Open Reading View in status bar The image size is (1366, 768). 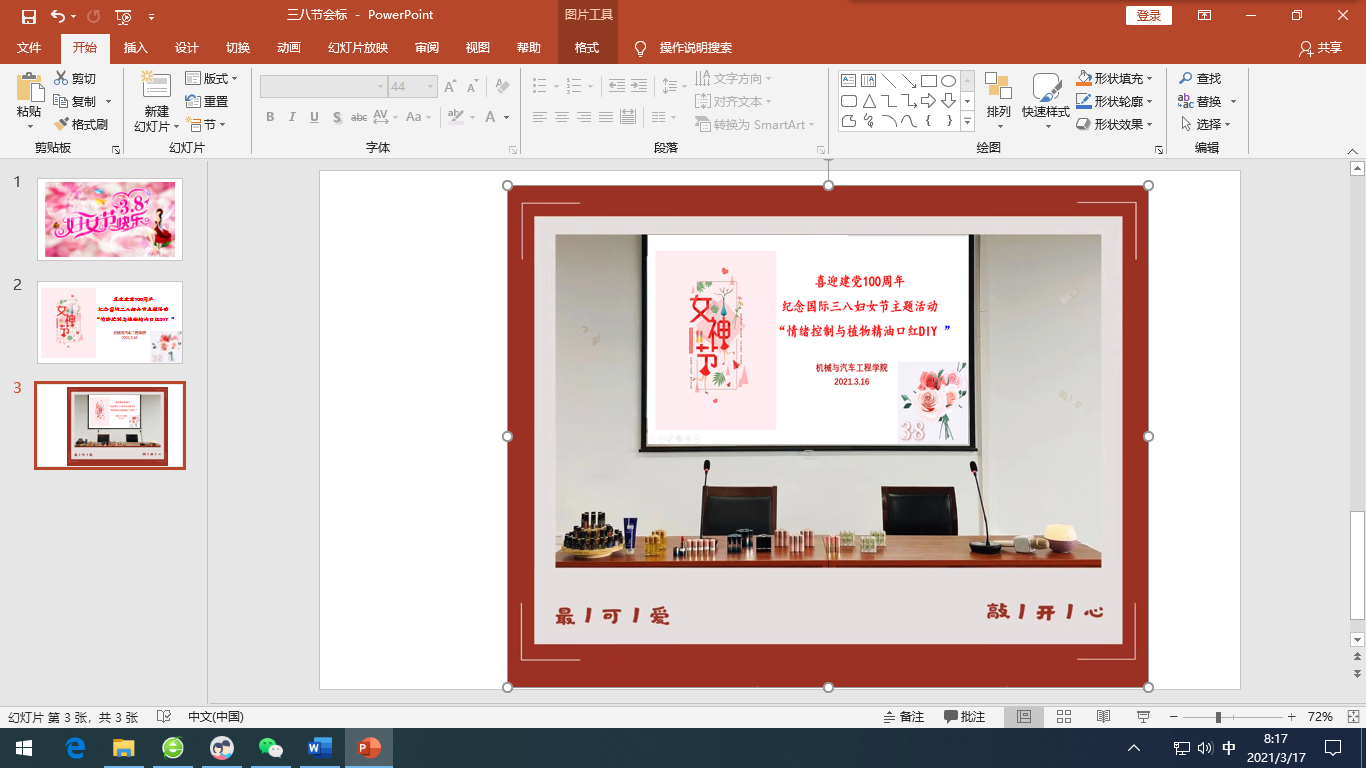(x=1103, y=717)
